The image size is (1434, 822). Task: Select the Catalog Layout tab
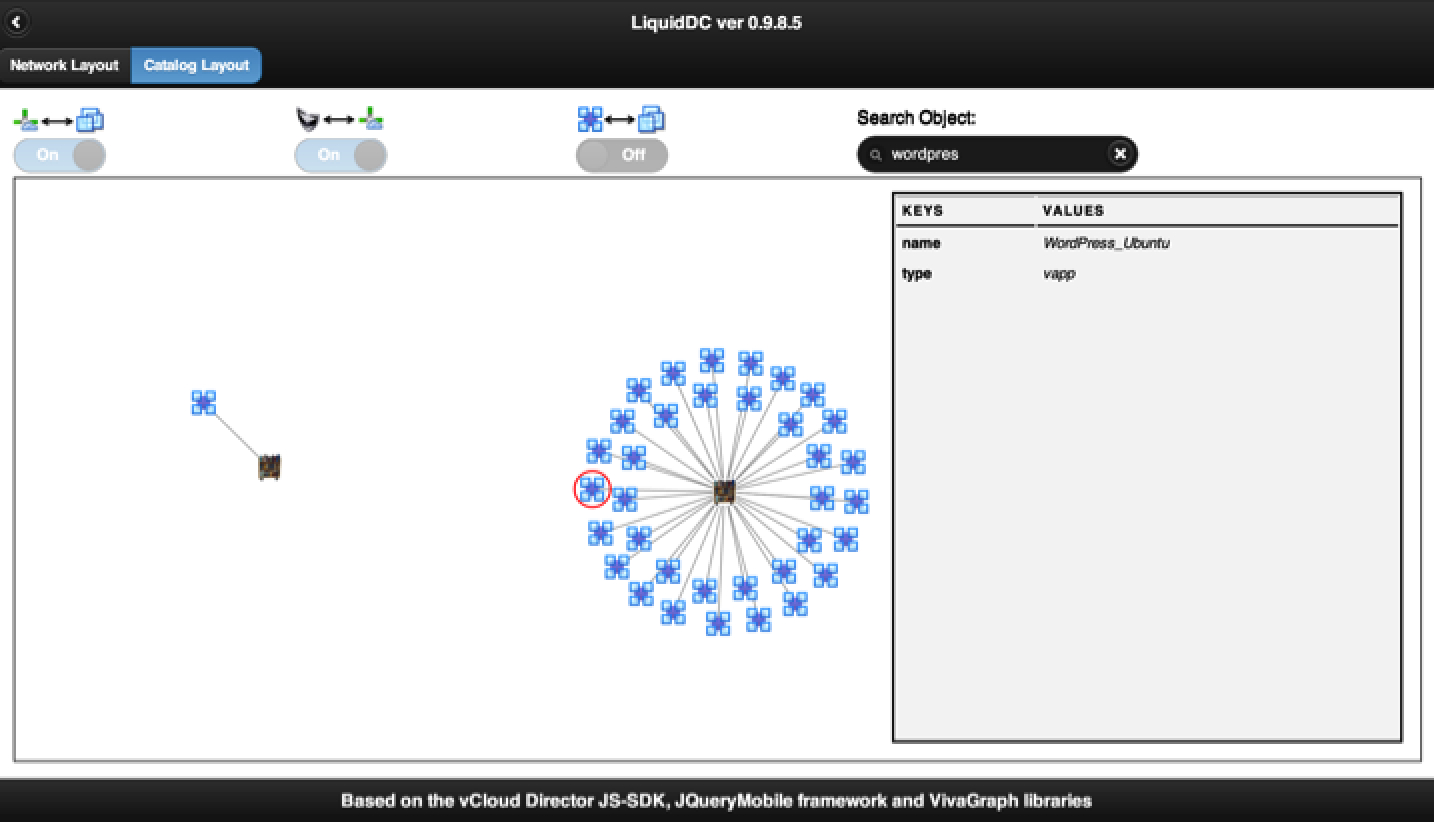coord(196,65)
